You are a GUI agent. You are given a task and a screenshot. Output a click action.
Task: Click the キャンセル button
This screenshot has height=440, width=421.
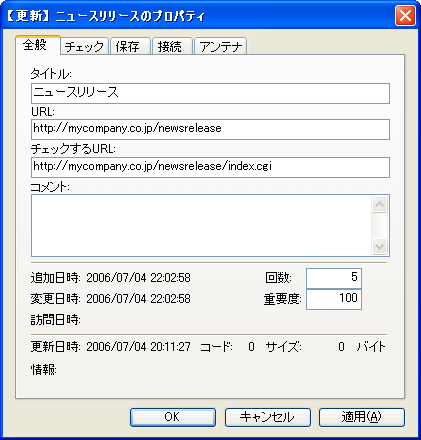click(x=268, y=417)
